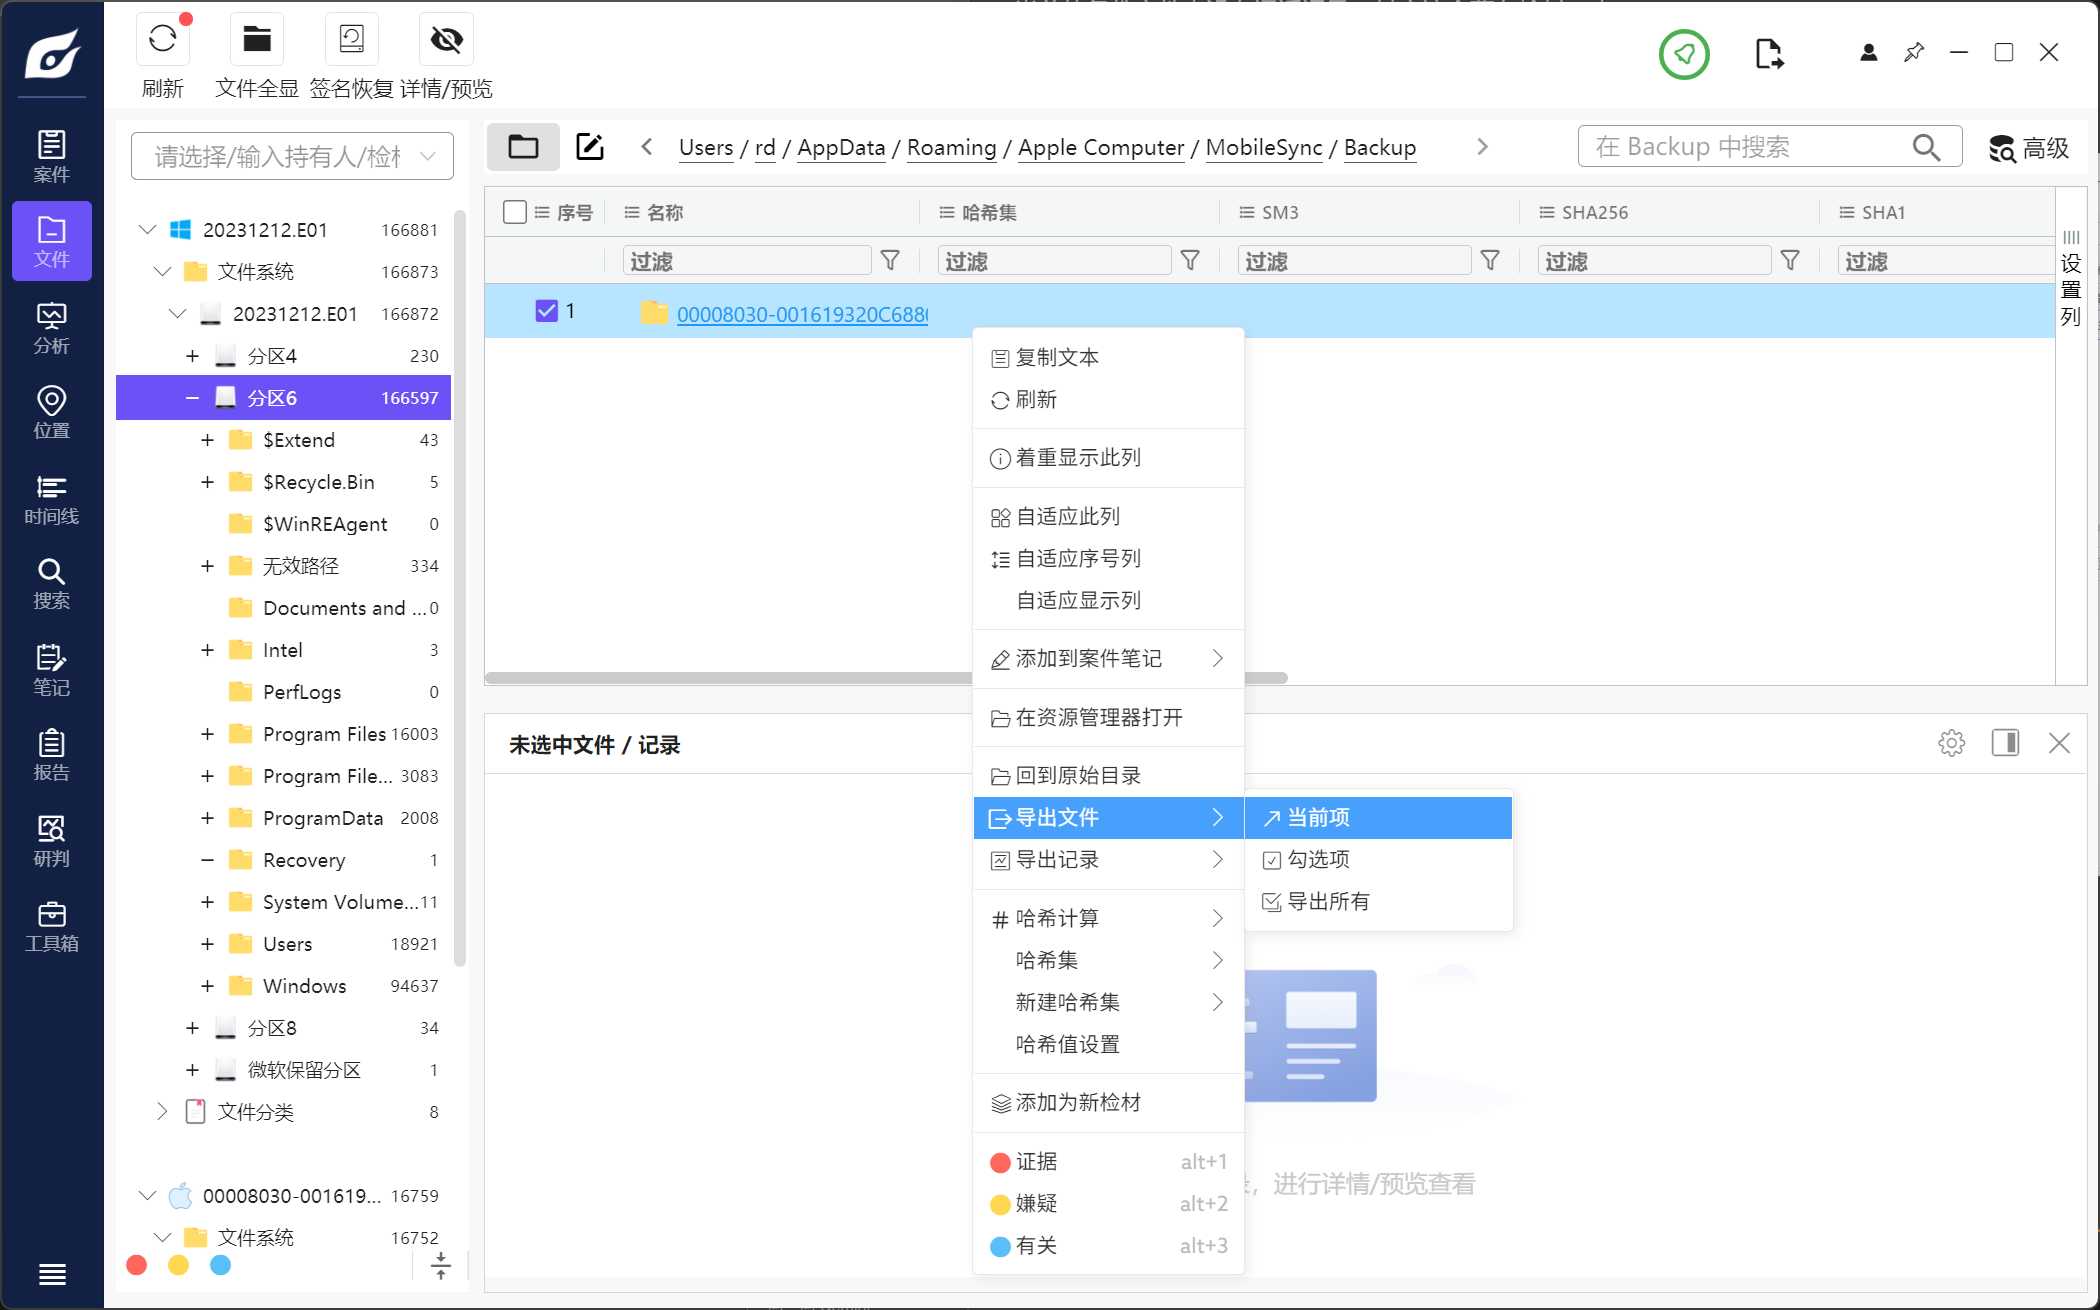
Task: Click the filter funnel for 名称 column
Action: 890,261
